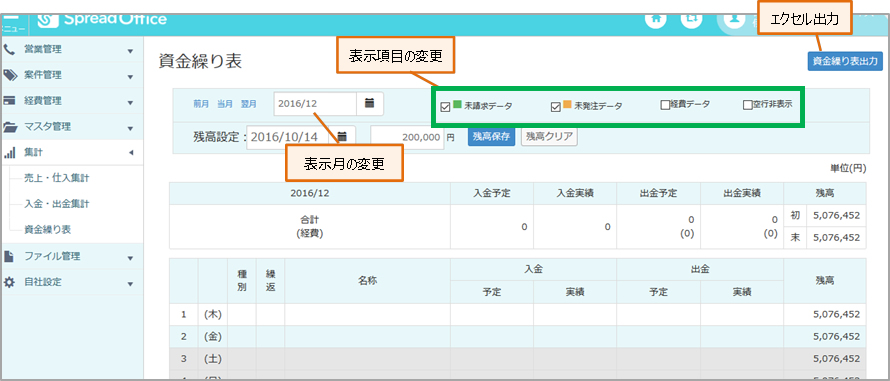Go to 翌月 link
This screenshot has height=381, width=890.
click(249, 104)
